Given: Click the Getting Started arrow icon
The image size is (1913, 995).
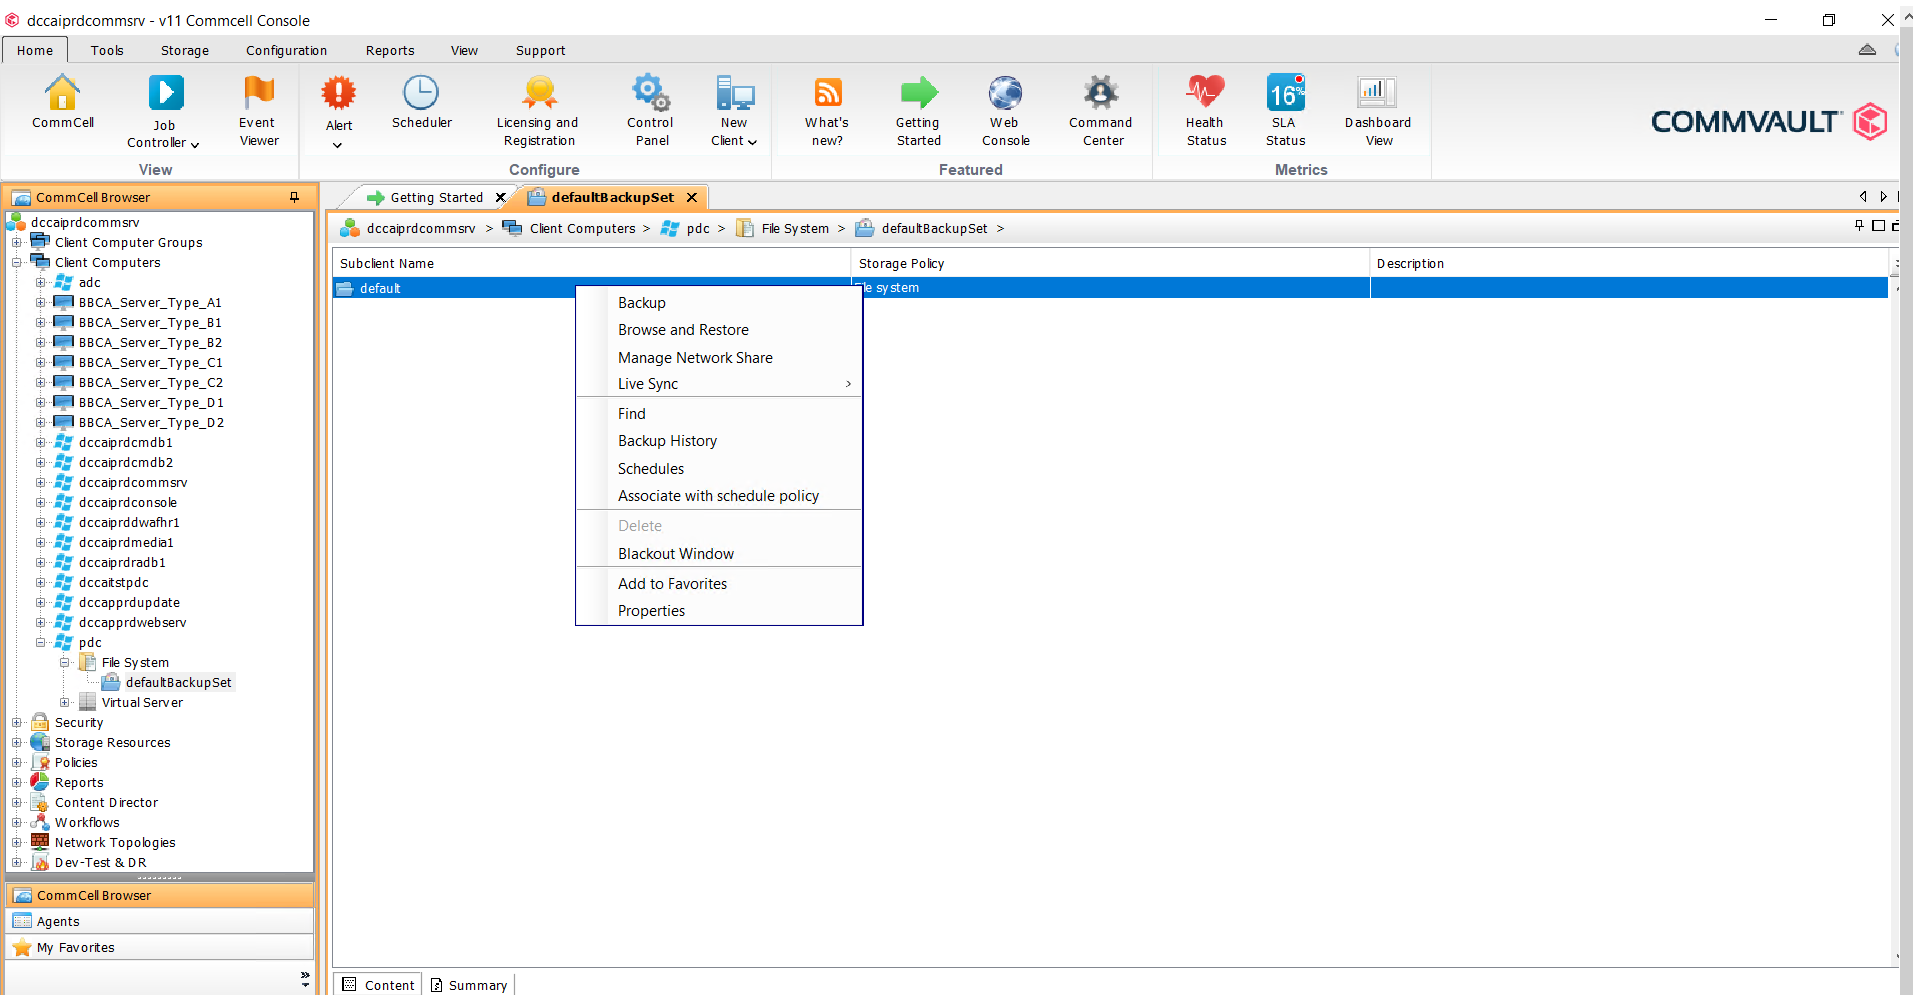Looking at the screenshot, I should click(x=918, y=93).
